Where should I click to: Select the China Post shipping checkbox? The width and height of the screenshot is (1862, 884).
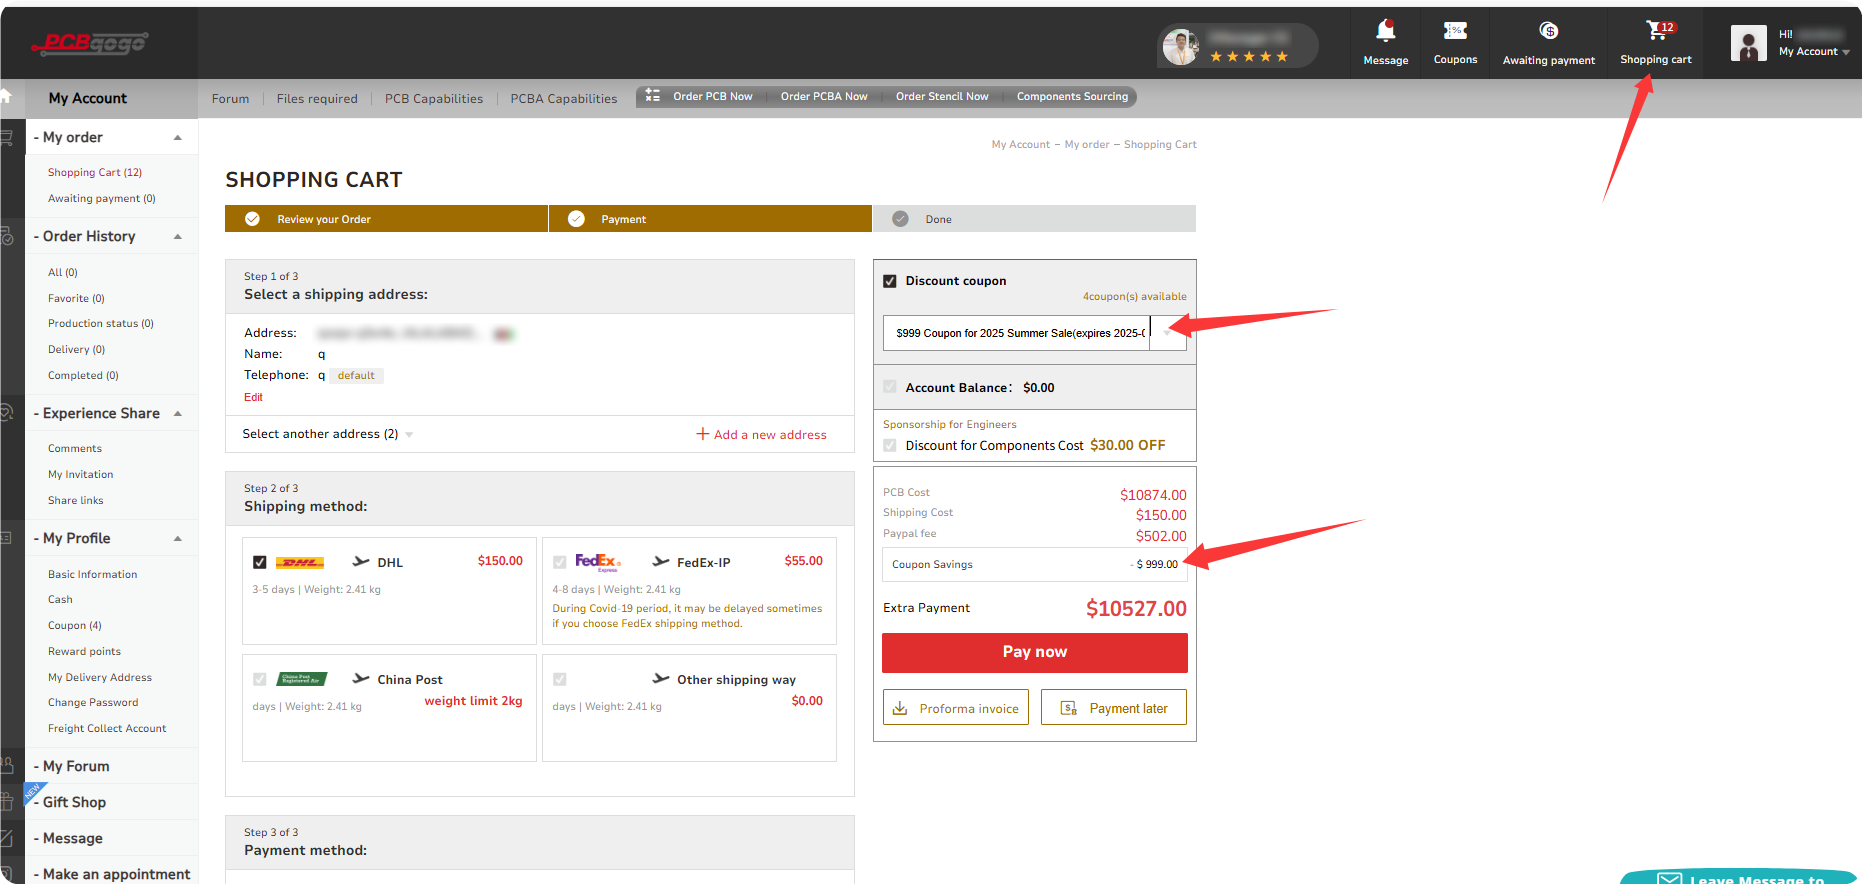point(260,679)
